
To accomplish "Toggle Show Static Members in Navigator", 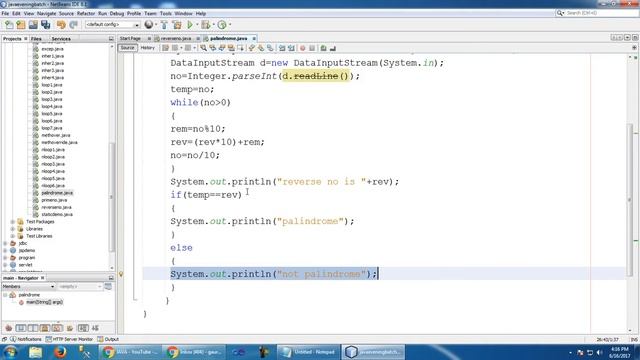I will click(33, 328).
